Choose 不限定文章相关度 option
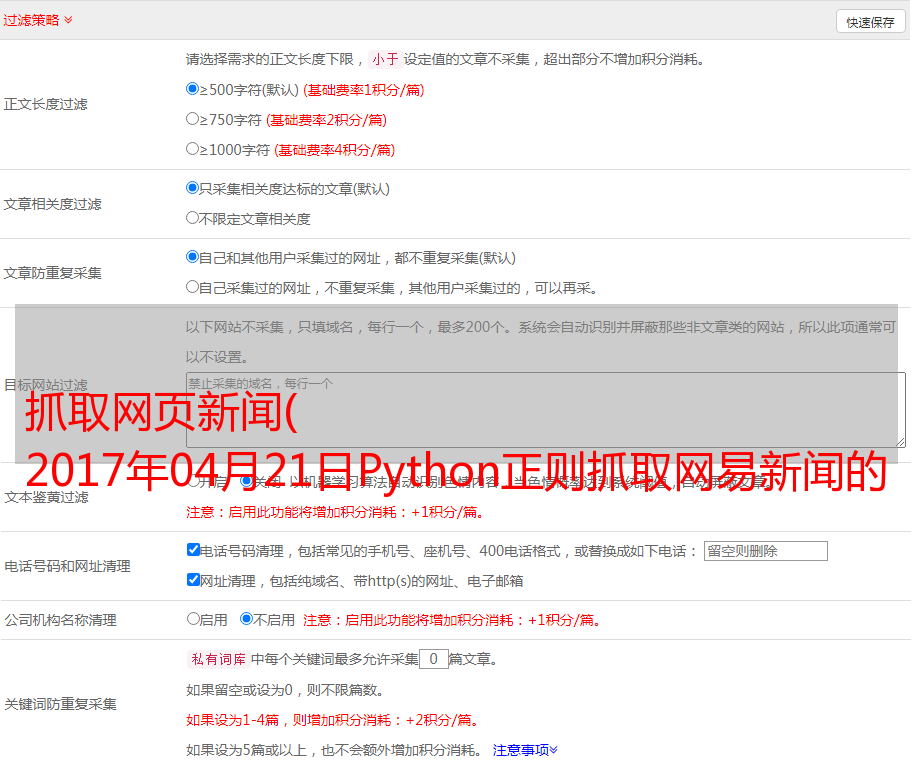 point(193,218)
